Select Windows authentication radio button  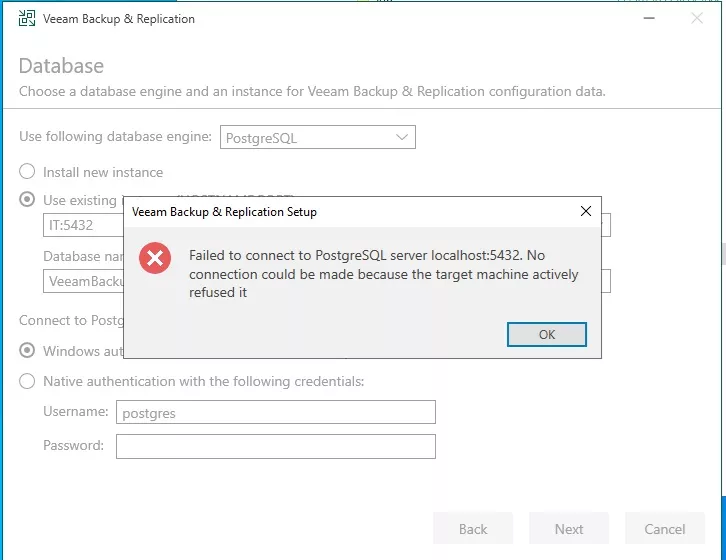27,351
